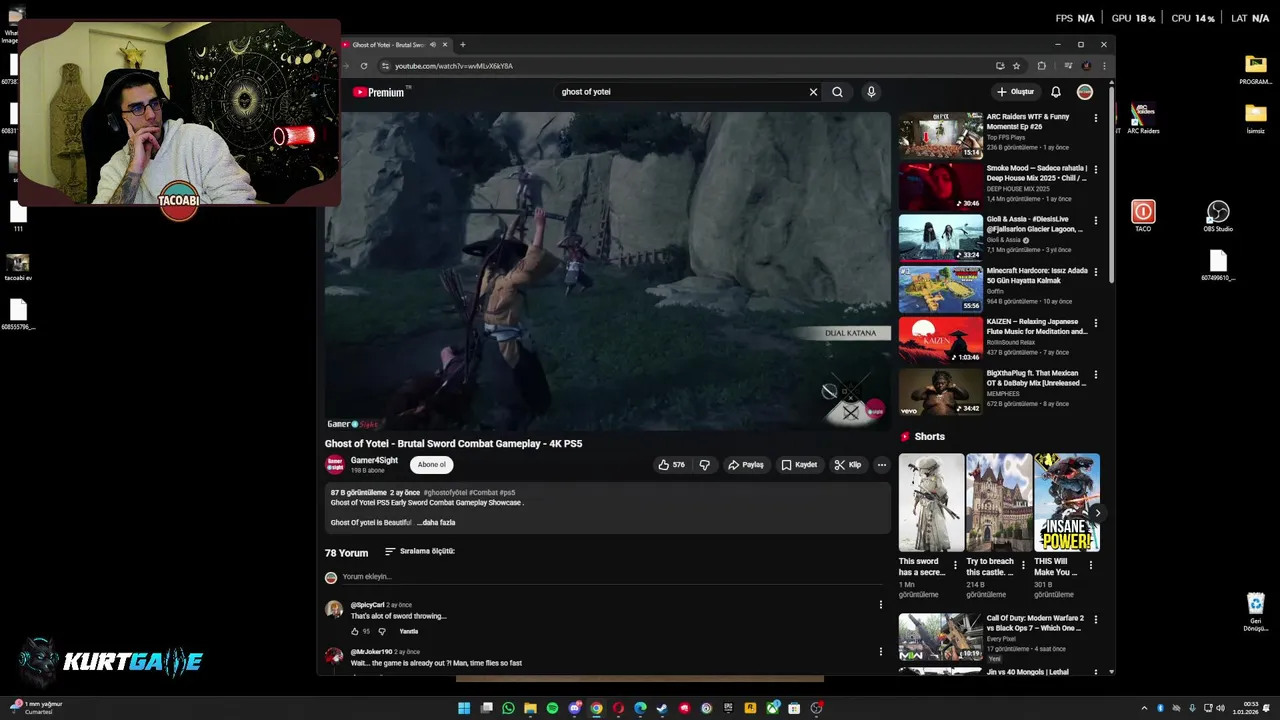
Task: Reload the page in Chrome
Action: click(364, 66)
